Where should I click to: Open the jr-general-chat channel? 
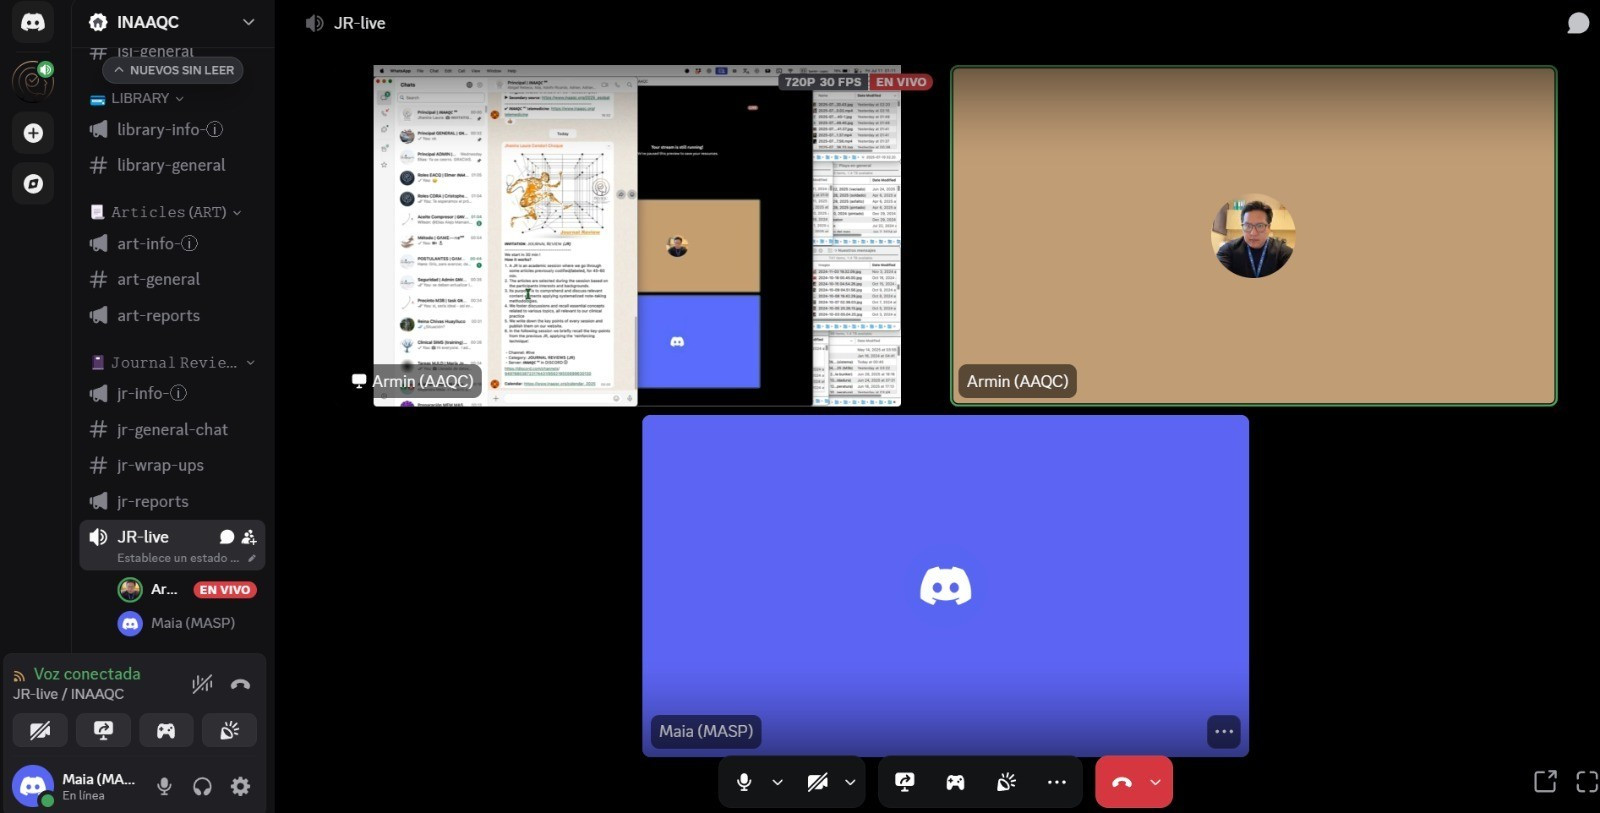172,430
